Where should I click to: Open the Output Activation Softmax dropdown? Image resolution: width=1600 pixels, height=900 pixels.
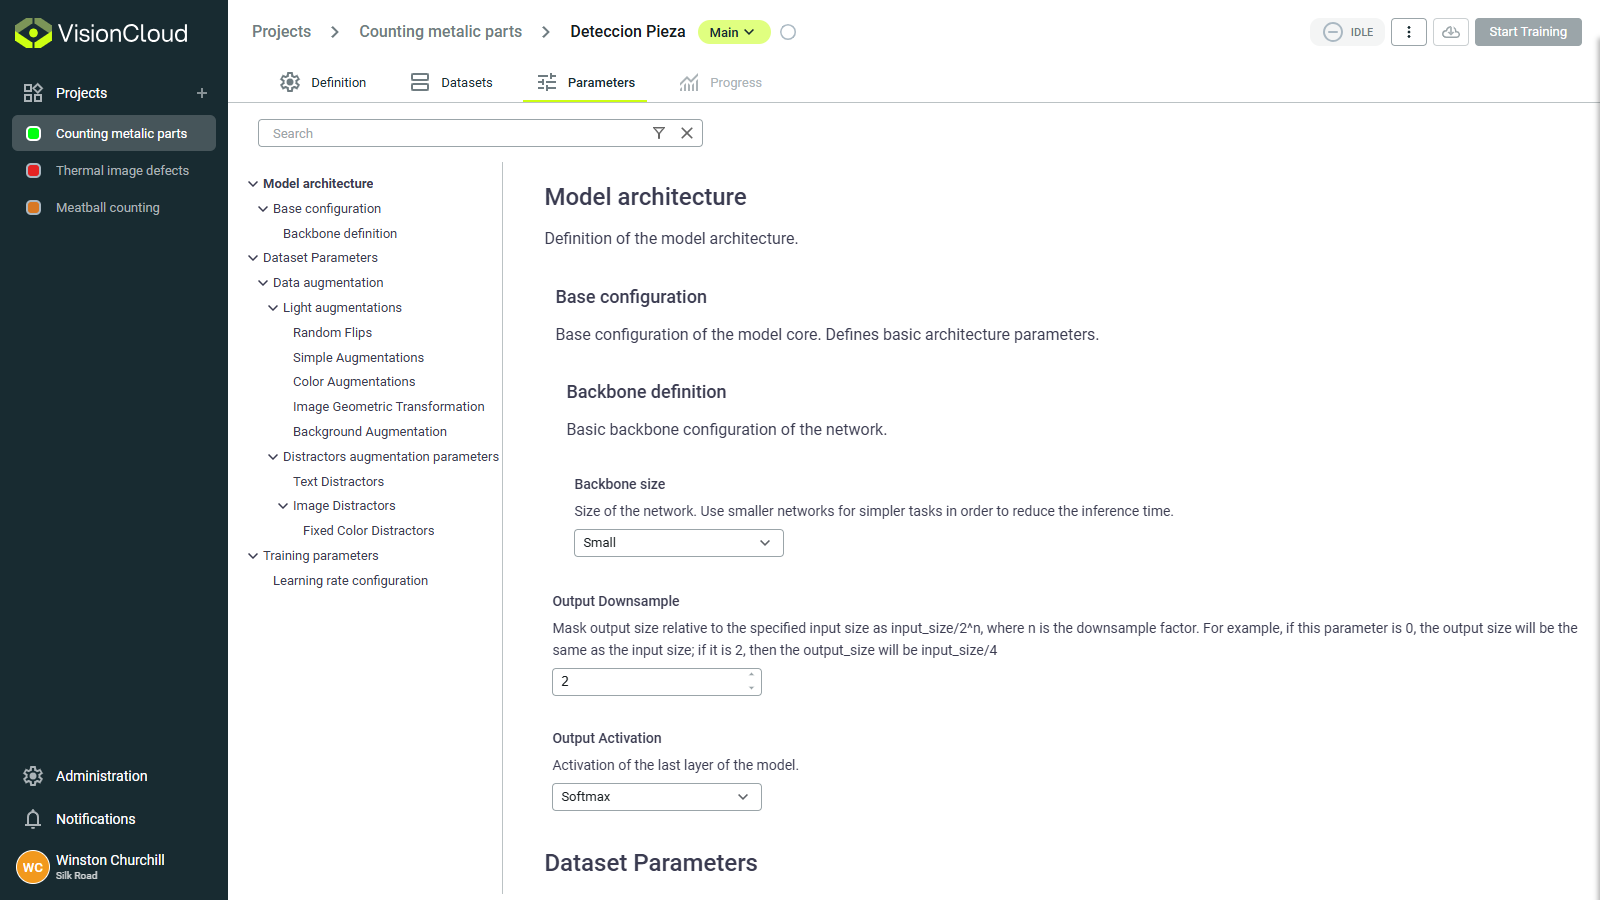click(656, 796)
